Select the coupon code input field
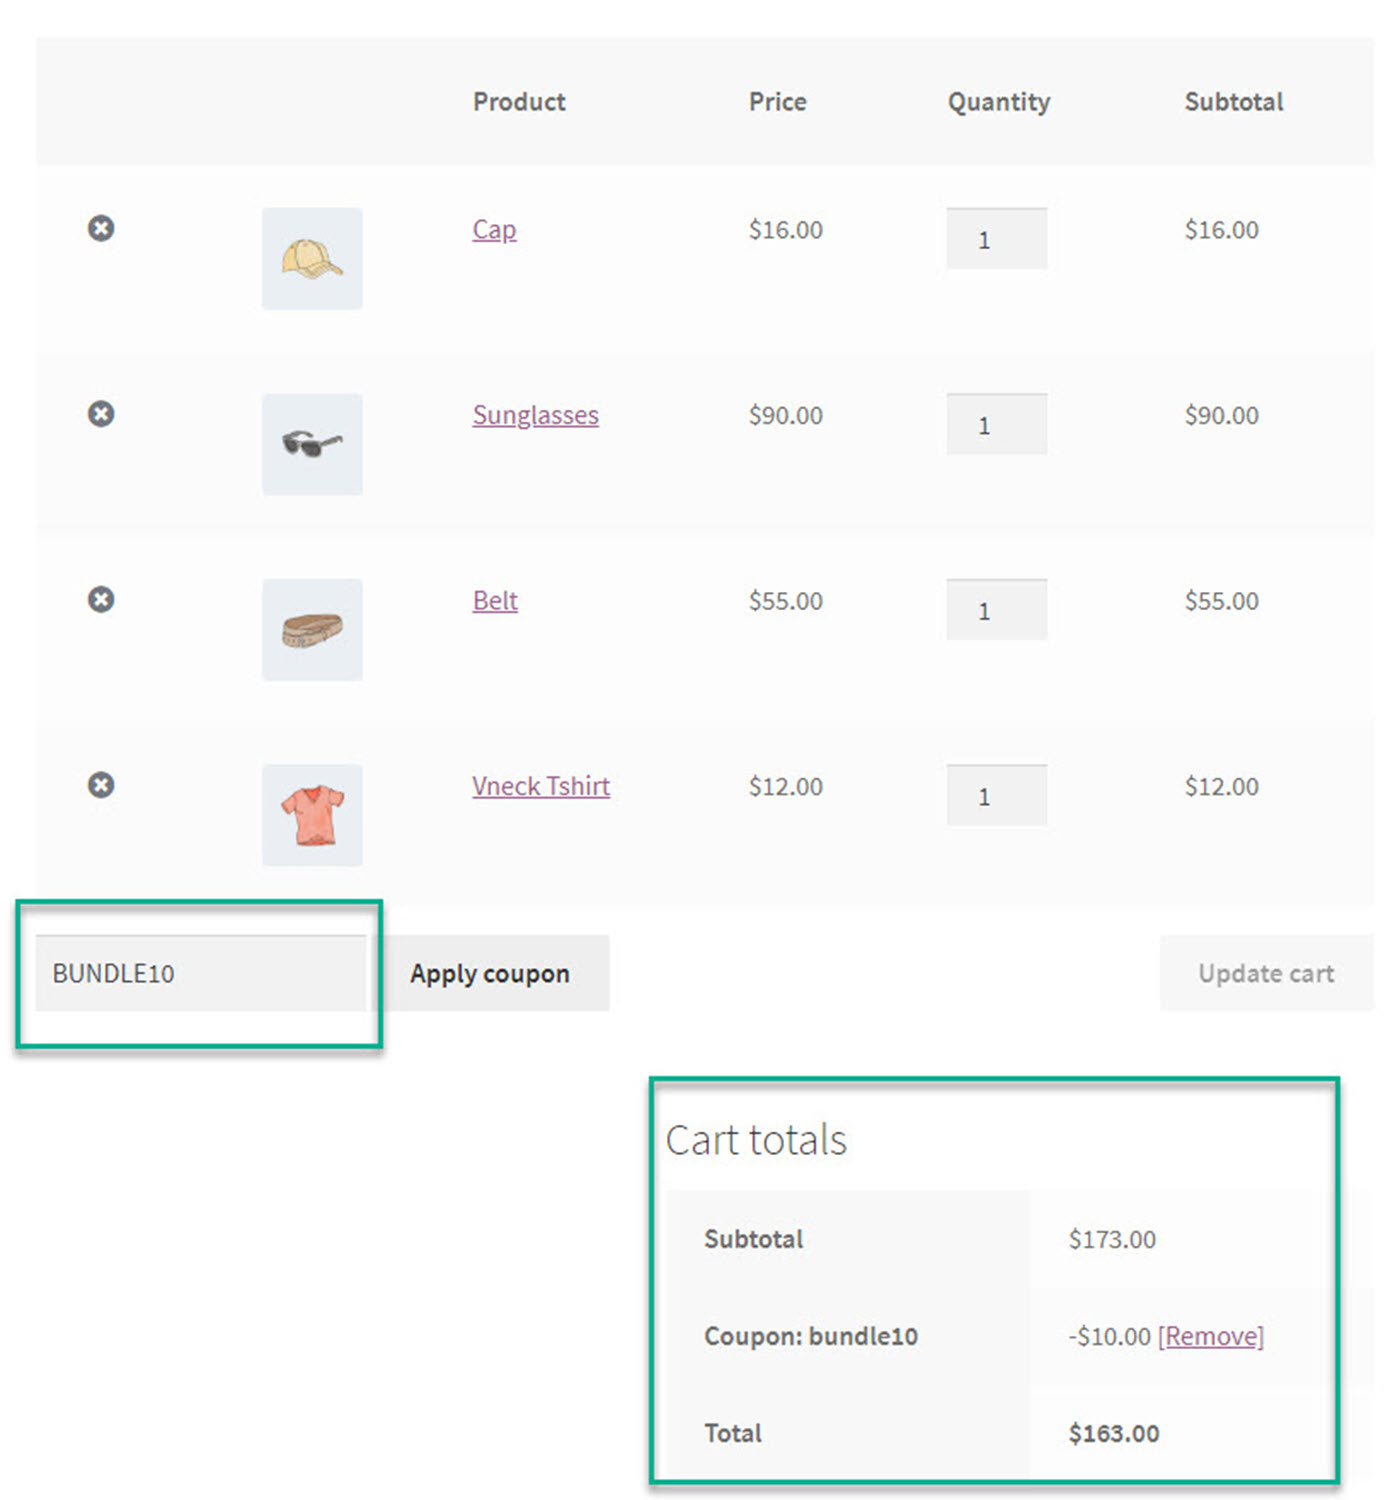 [x=202, y=972]
